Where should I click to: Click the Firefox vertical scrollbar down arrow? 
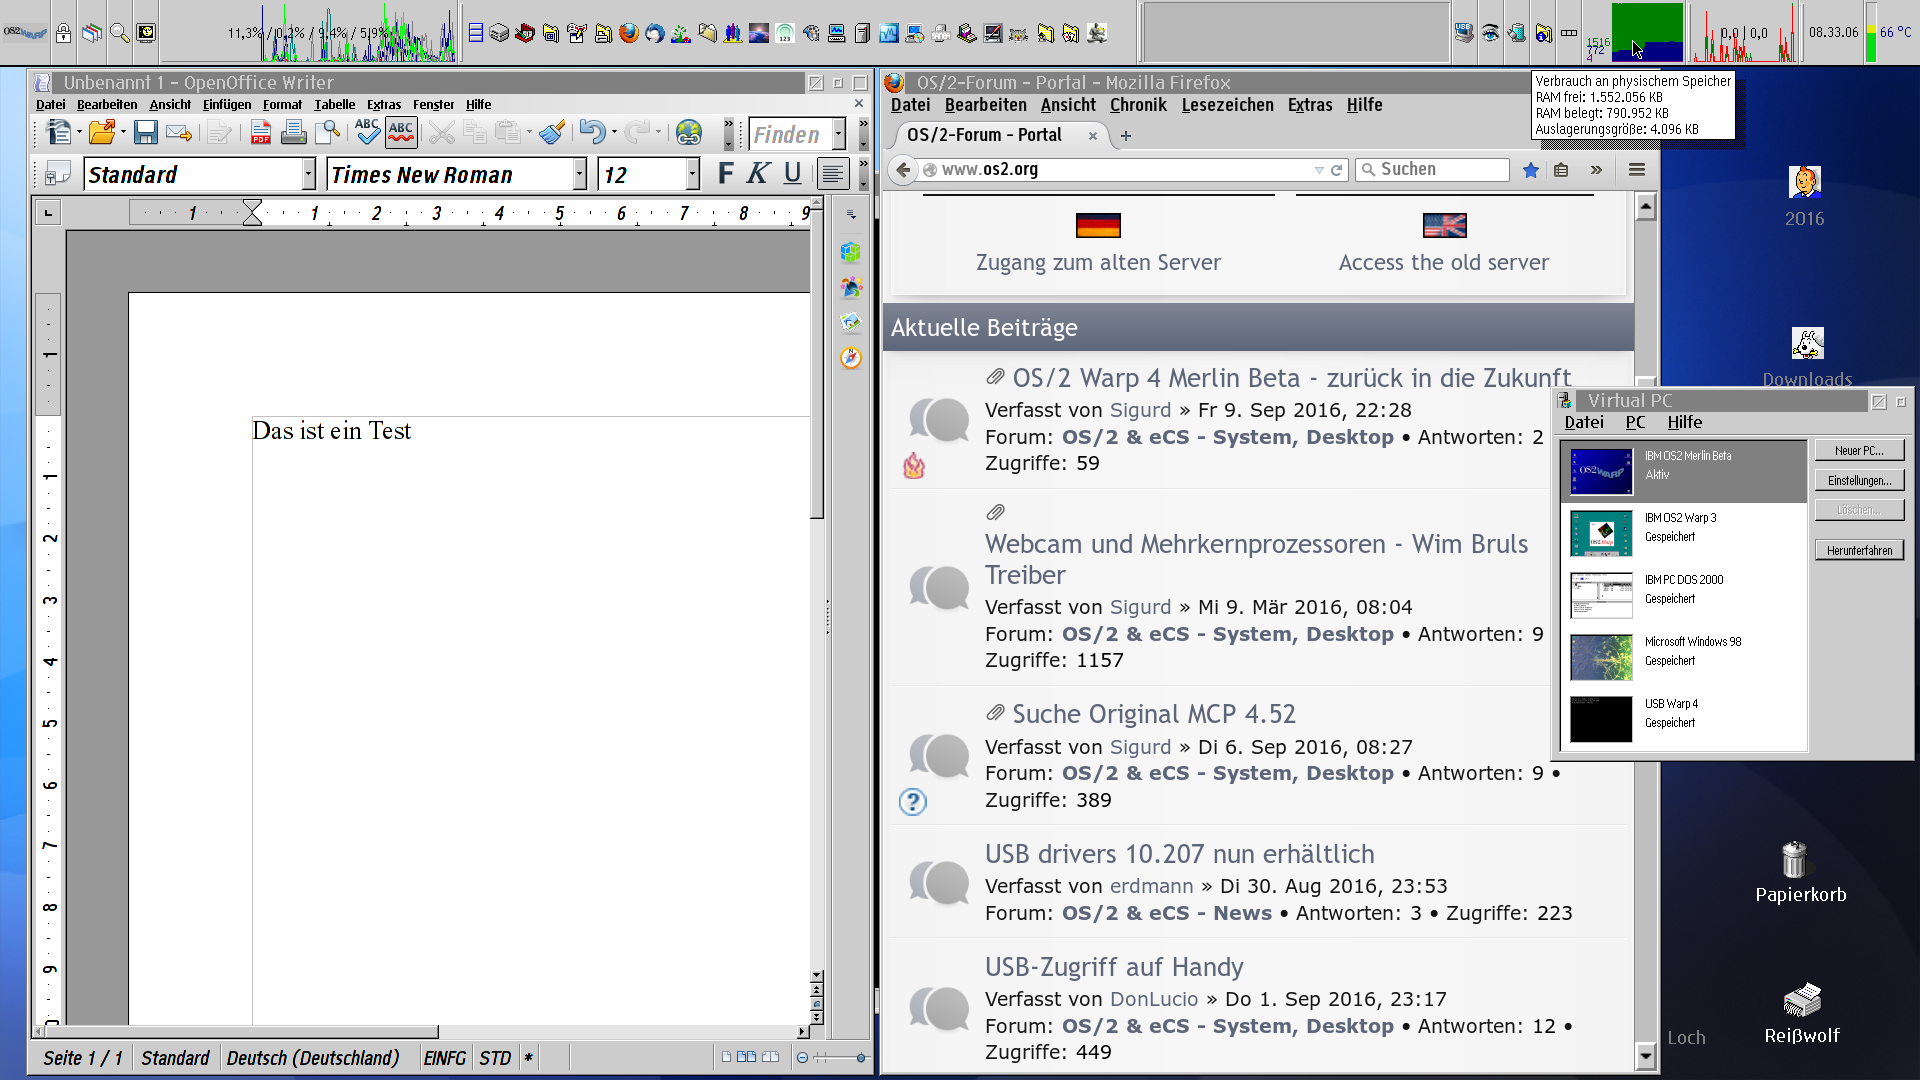click(1645, 1055)
